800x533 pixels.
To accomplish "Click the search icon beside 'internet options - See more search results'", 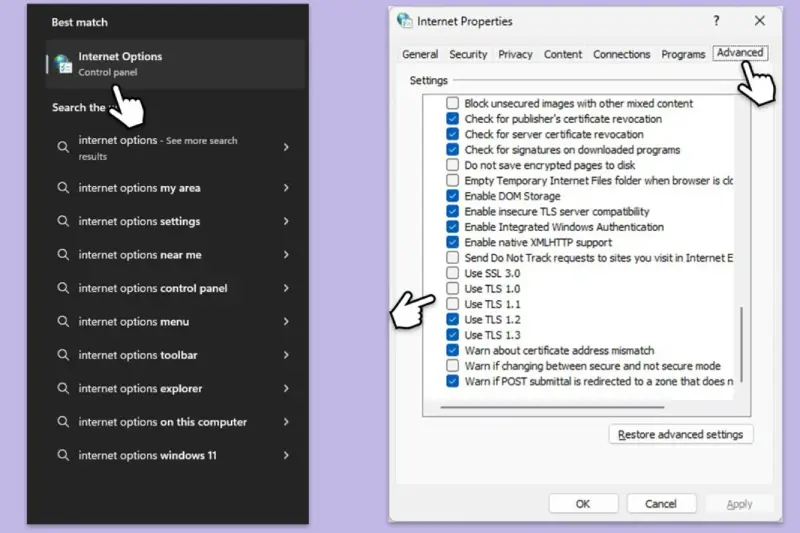I will point(63,147).
